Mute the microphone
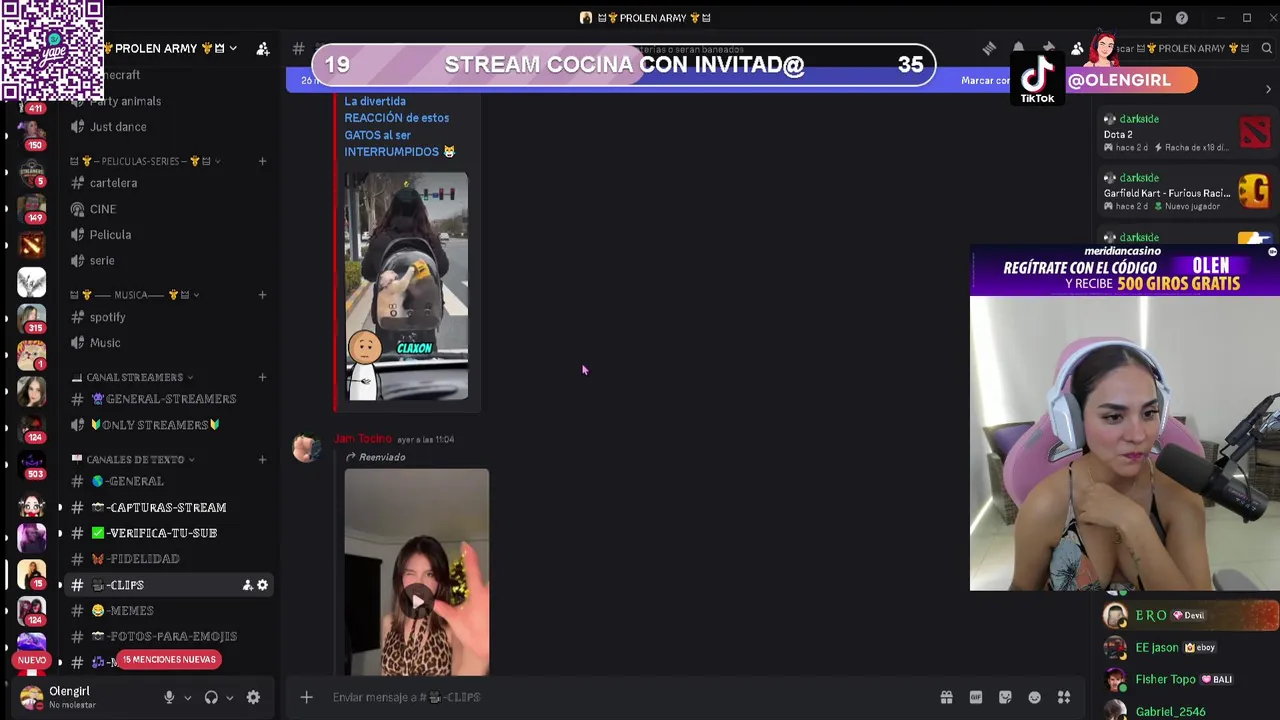Image resolution: width=1280 pixels, height=720 pixels. click(x=169, y=698)
